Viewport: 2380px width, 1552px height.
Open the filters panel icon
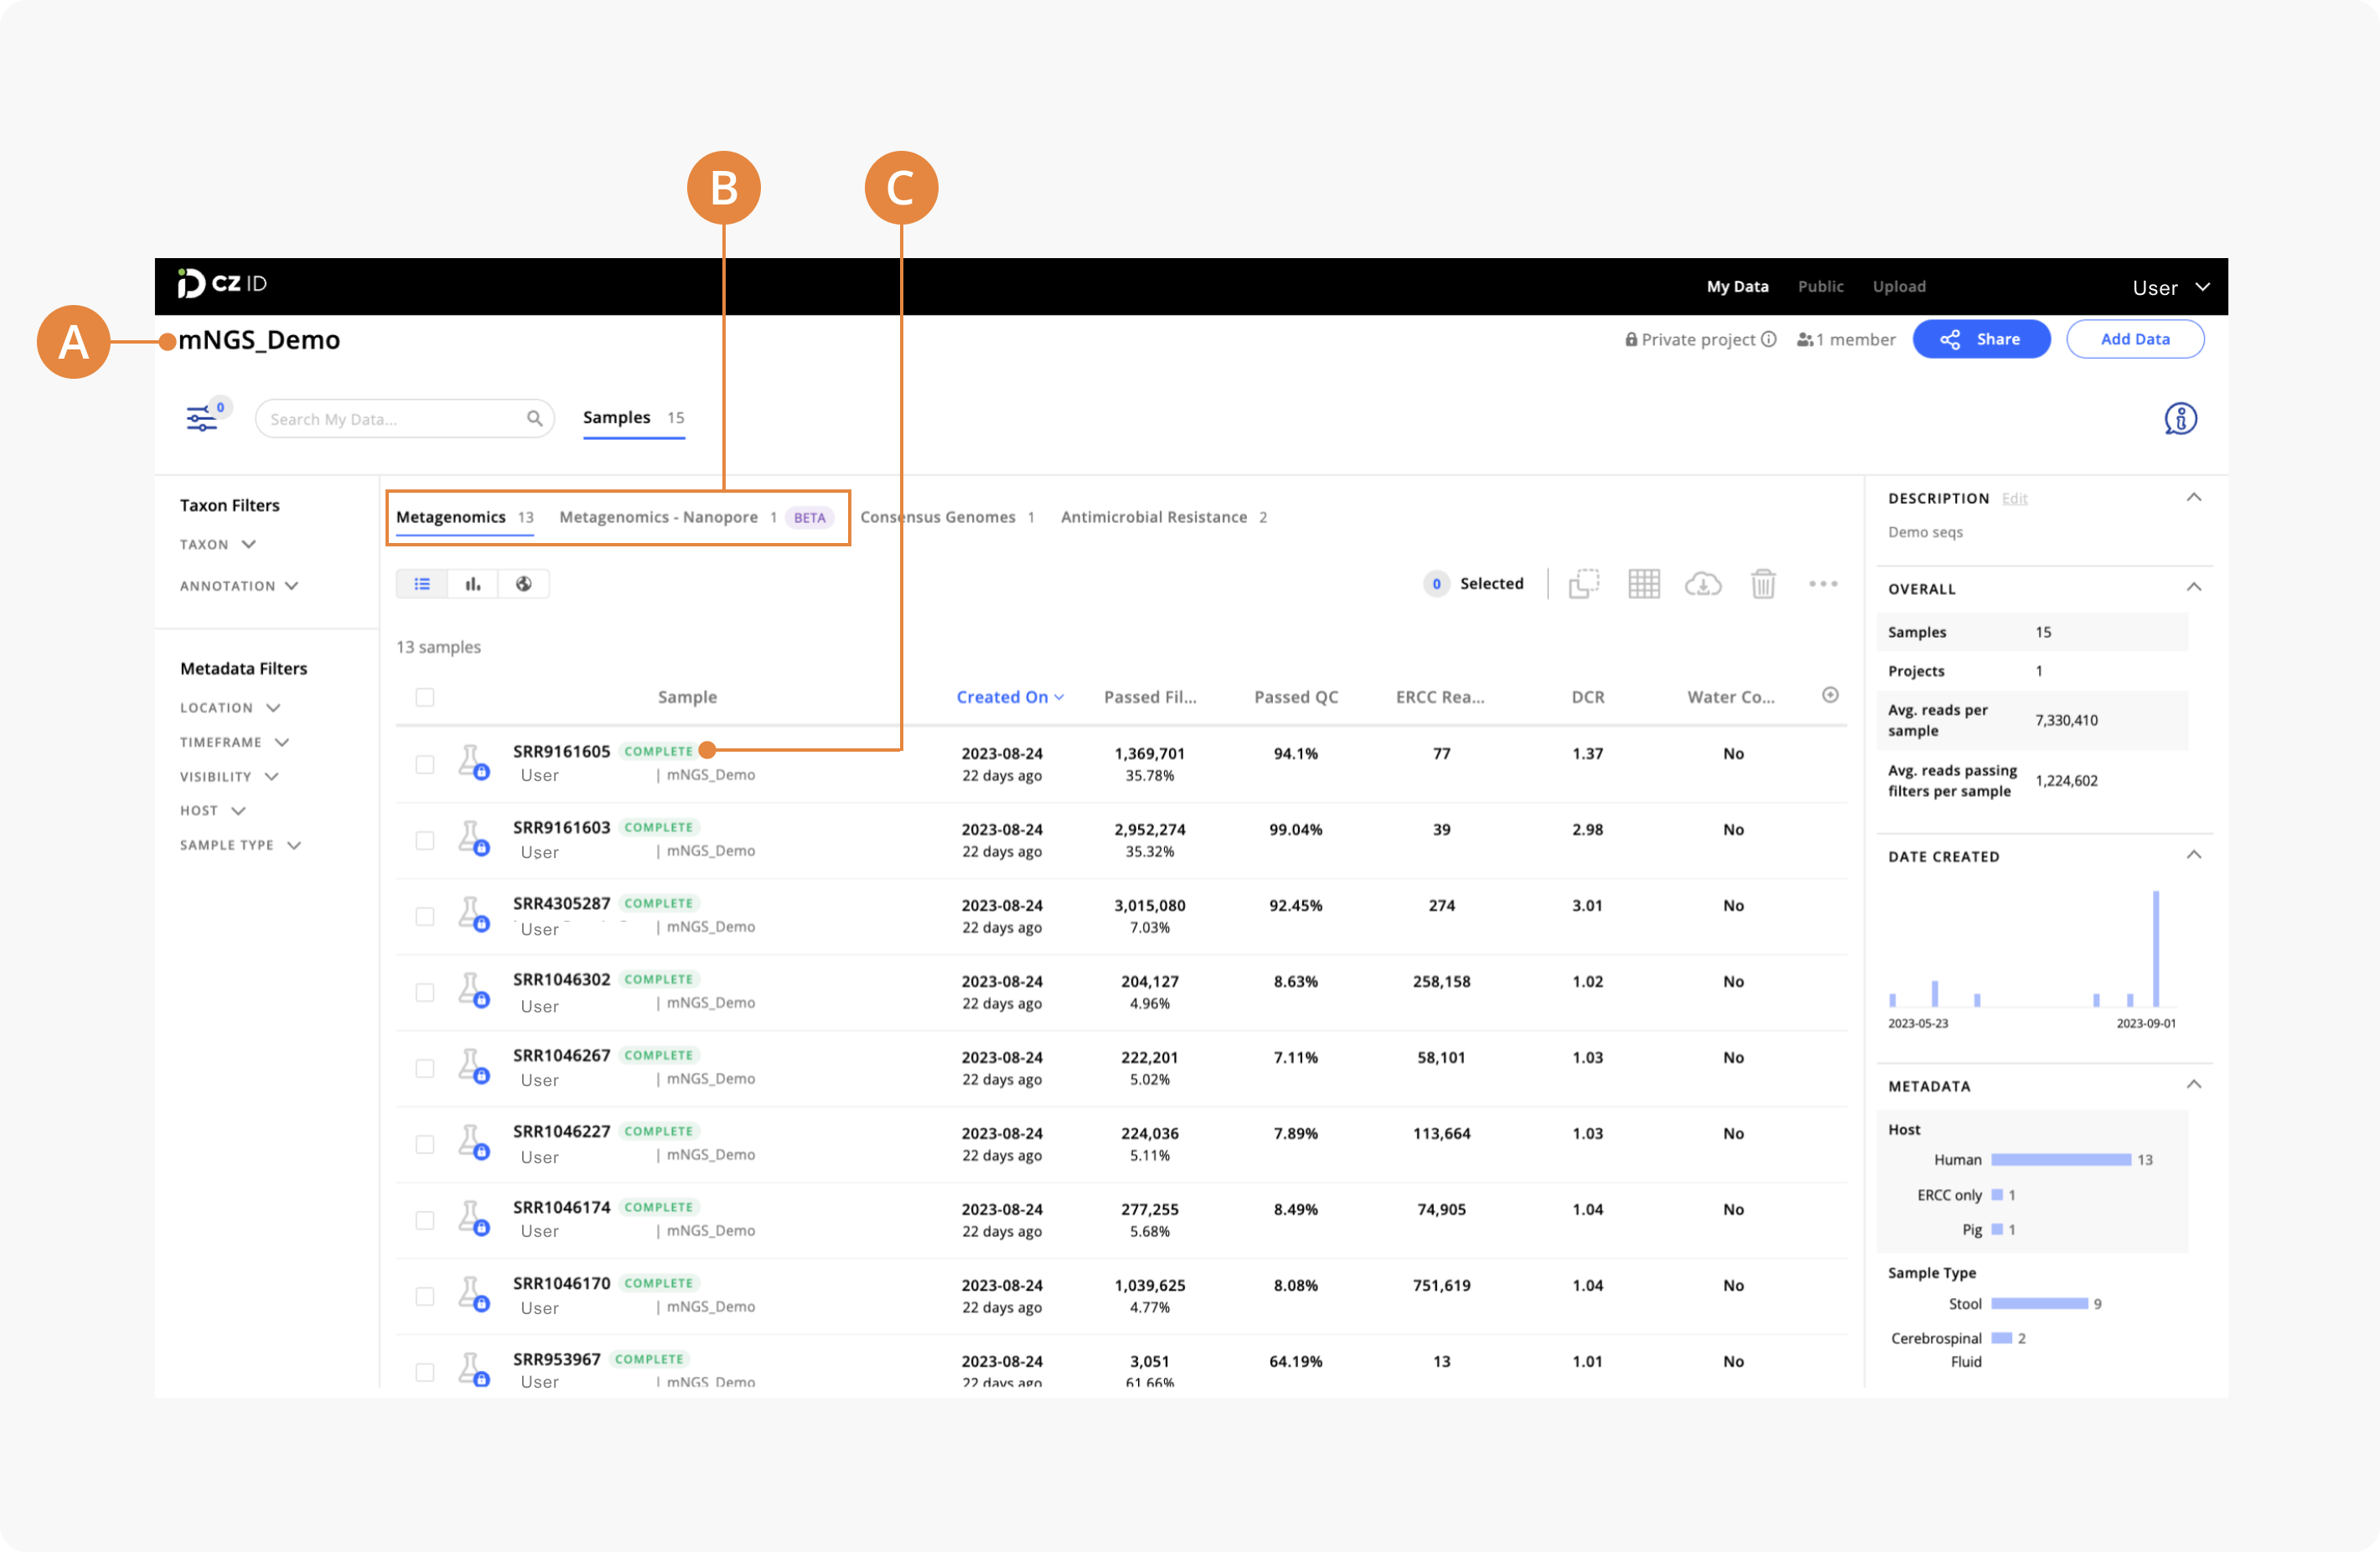202,418
